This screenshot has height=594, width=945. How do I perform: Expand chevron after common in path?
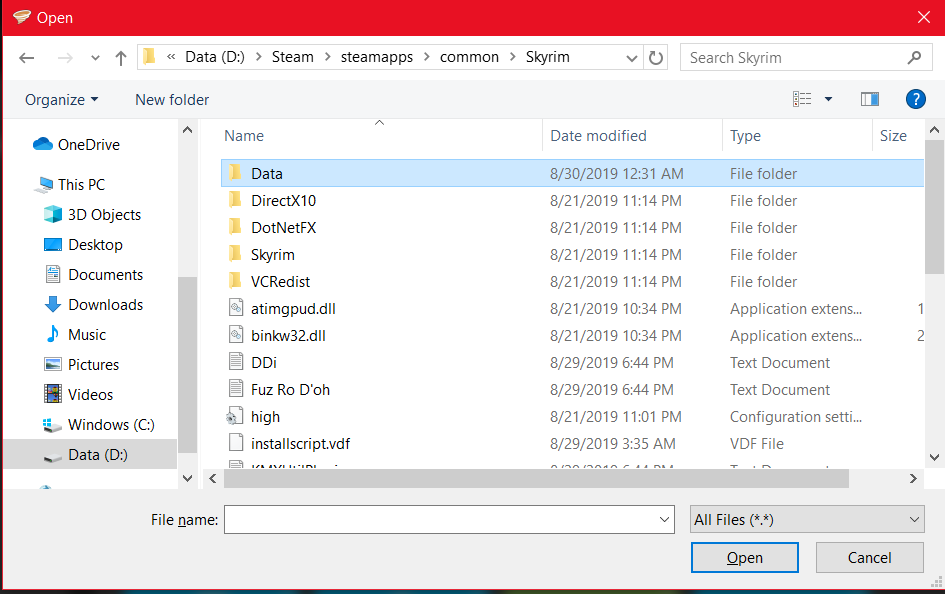click(x=513, y=57)
